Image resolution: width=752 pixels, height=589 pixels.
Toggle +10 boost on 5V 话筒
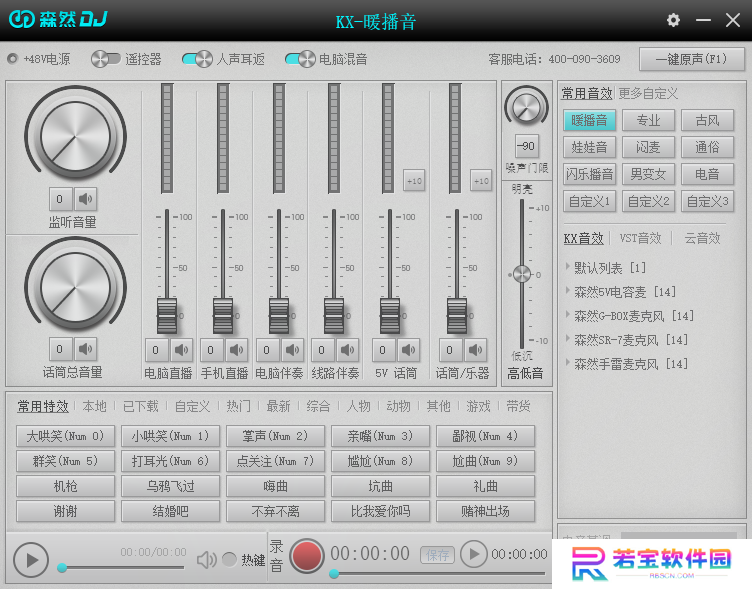pyautogui.click(x=414, y=181)
